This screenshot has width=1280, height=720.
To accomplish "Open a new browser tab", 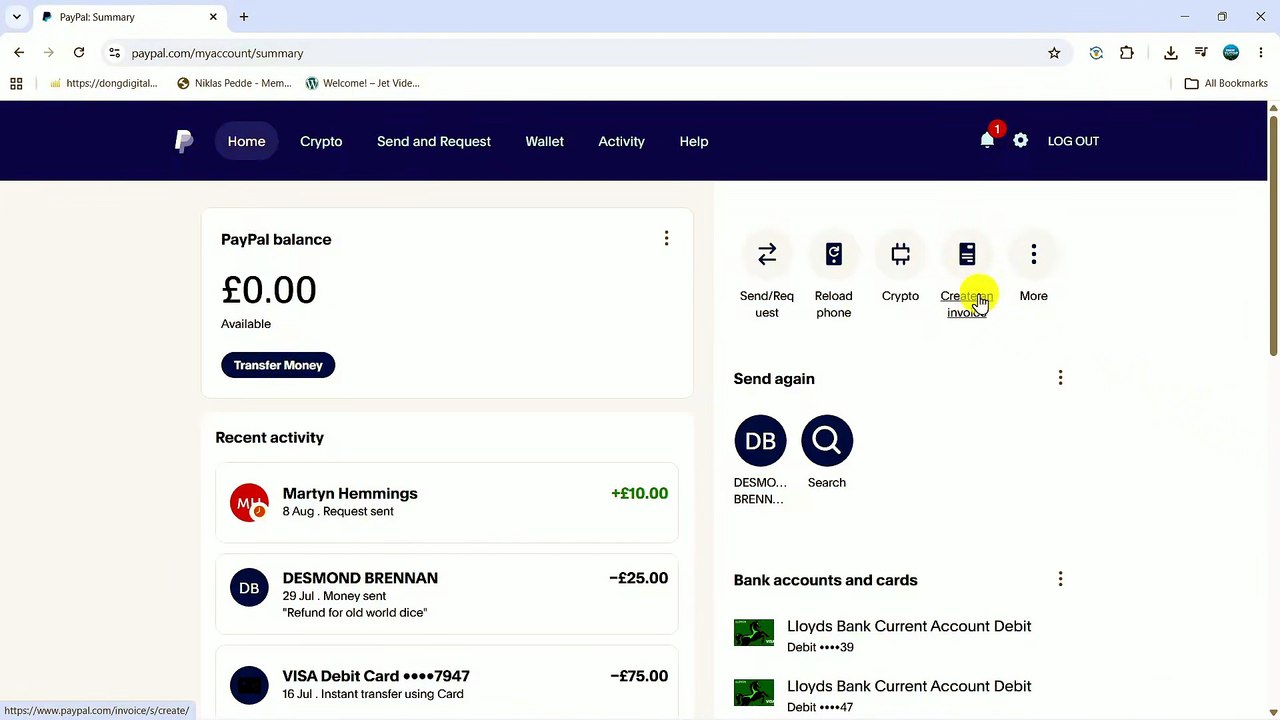I will [244, 17].
